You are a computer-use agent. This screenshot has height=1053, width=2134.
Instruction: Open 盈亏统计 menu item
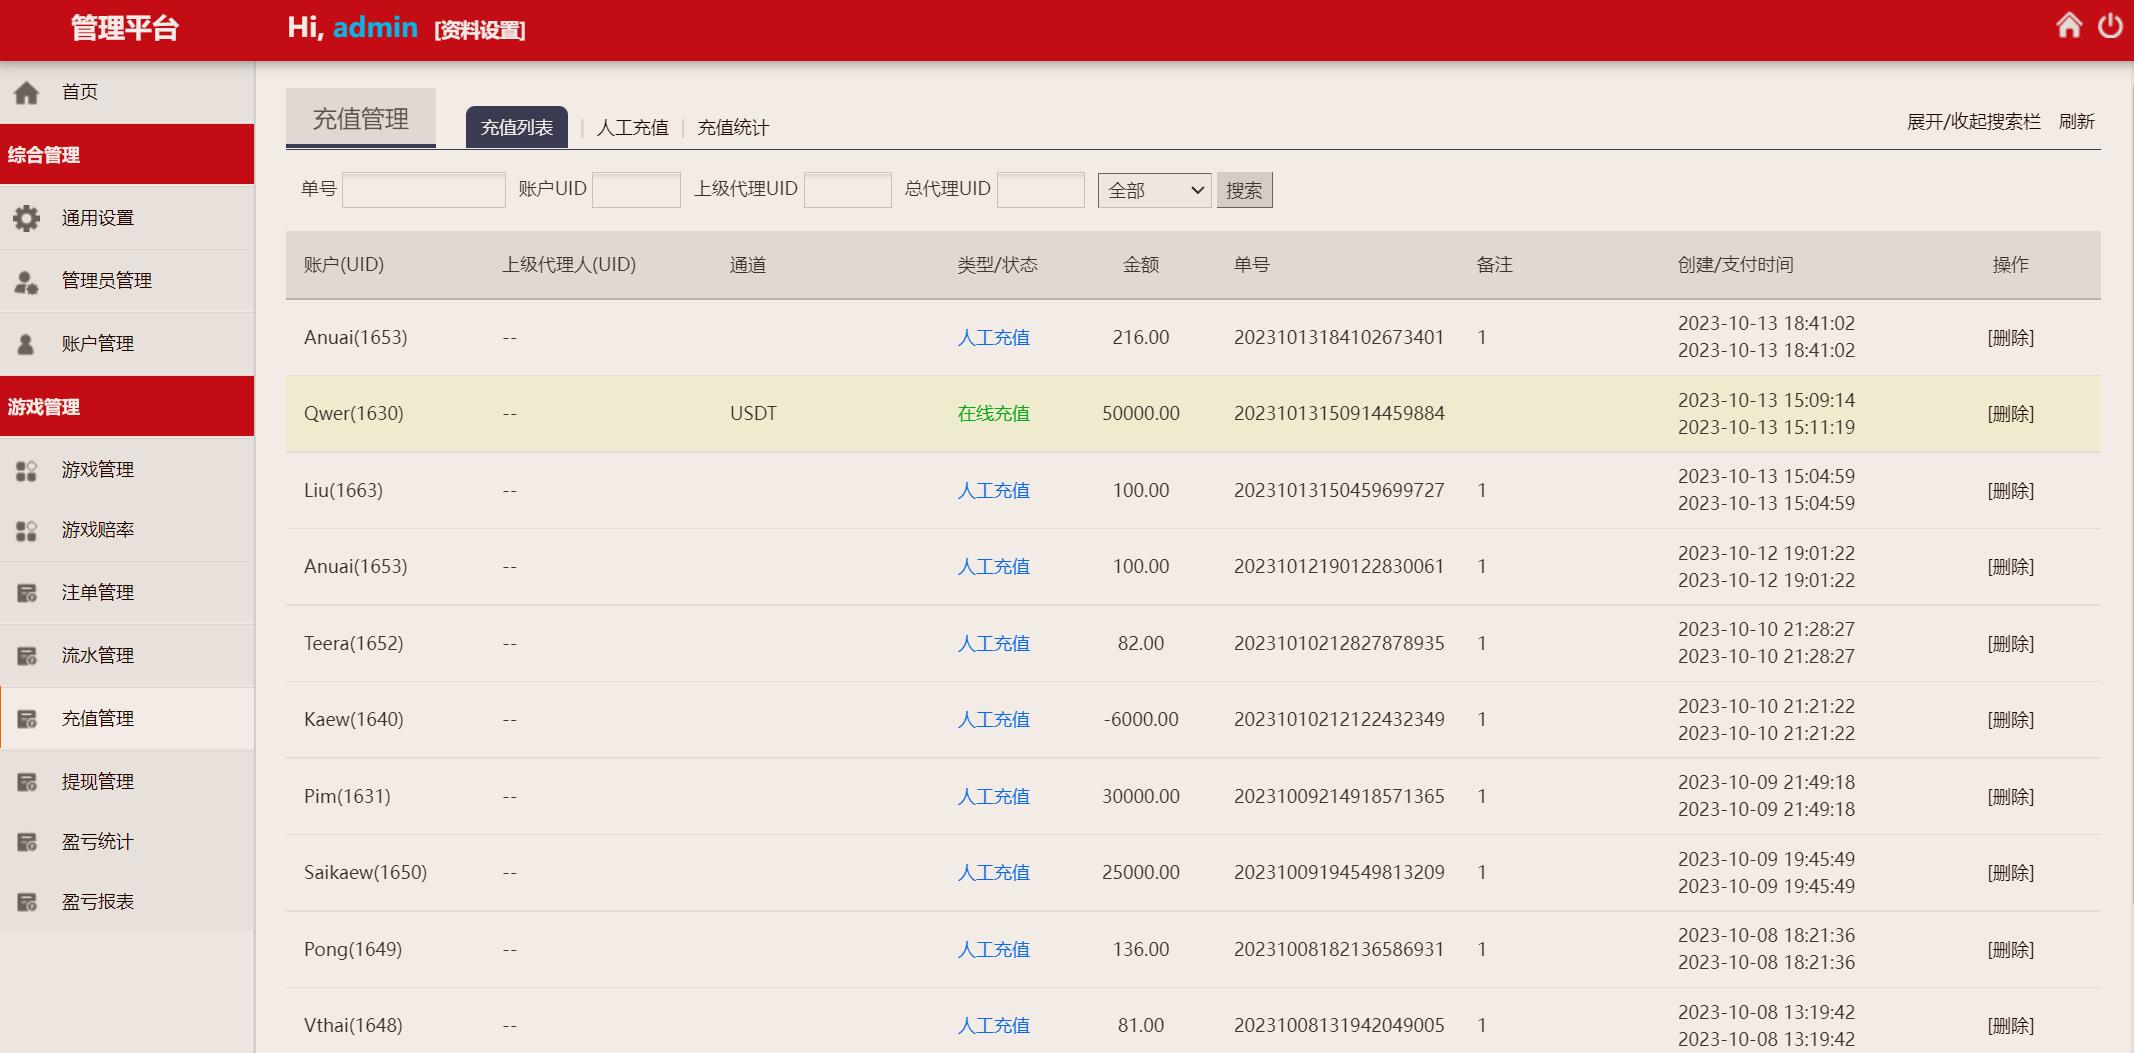pyautogui.click(x=127, y=842)
